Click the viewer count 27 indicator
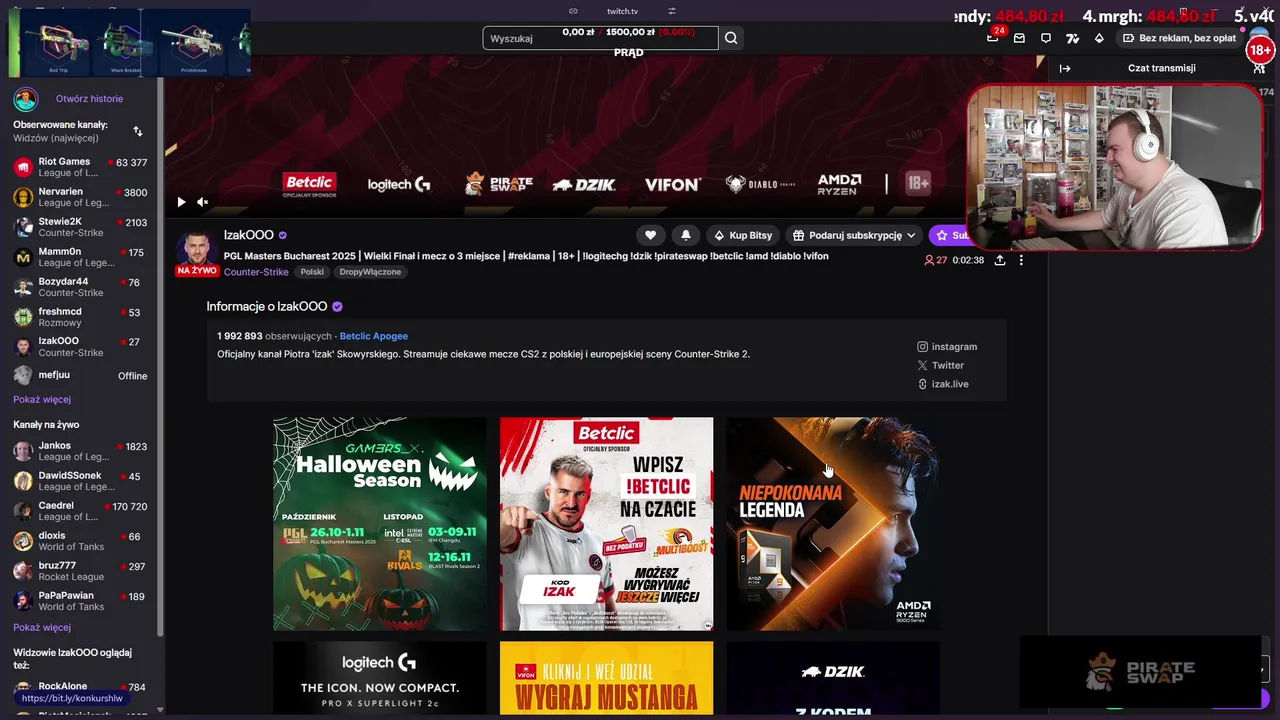 coord(936,260)
